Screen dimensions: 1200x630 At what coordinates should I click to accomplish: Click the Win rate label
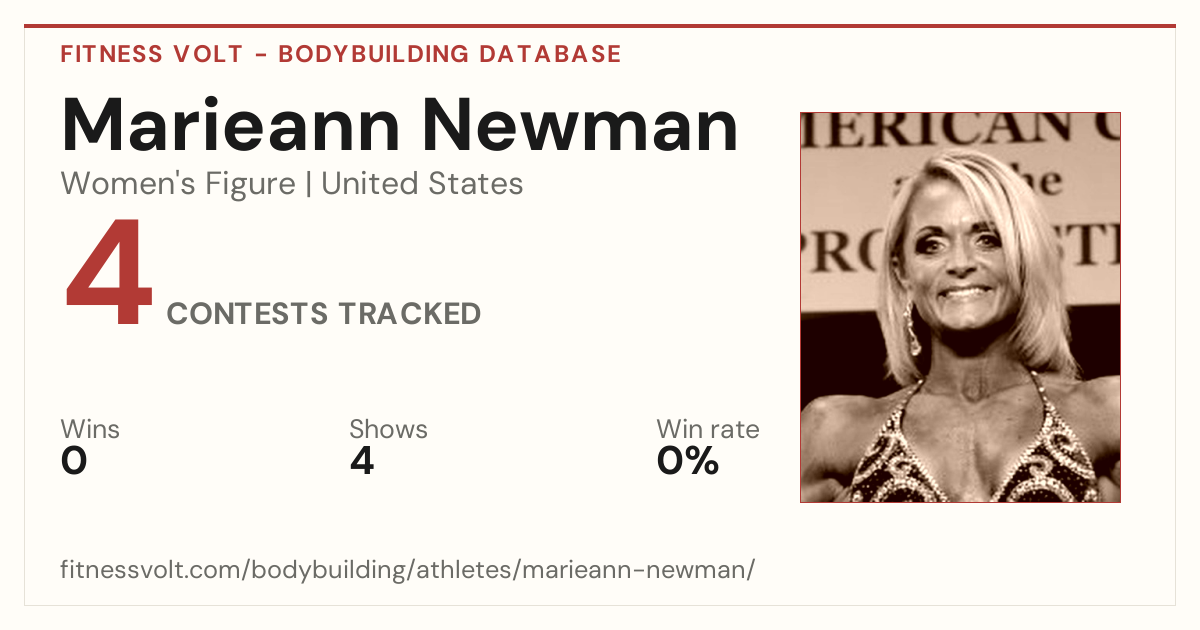pyautogui.click(x=708, y=430)
